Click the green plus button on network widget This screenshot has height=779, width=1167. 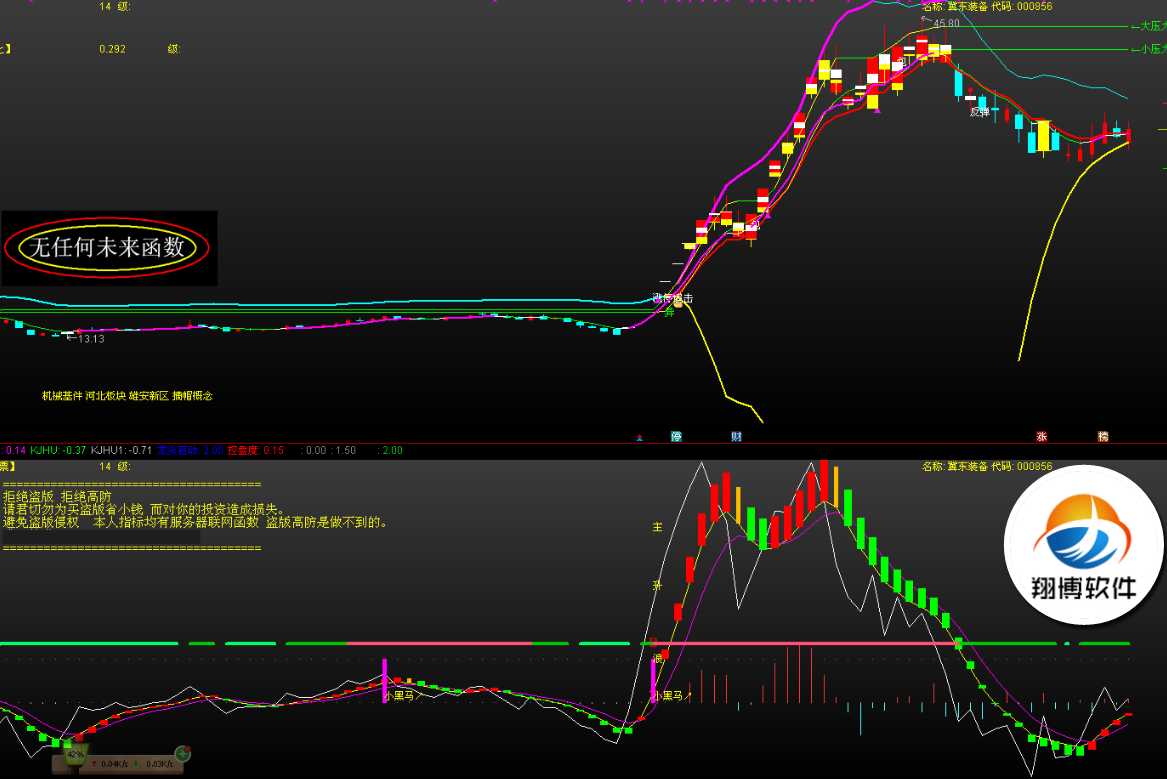tap(182, 754)
